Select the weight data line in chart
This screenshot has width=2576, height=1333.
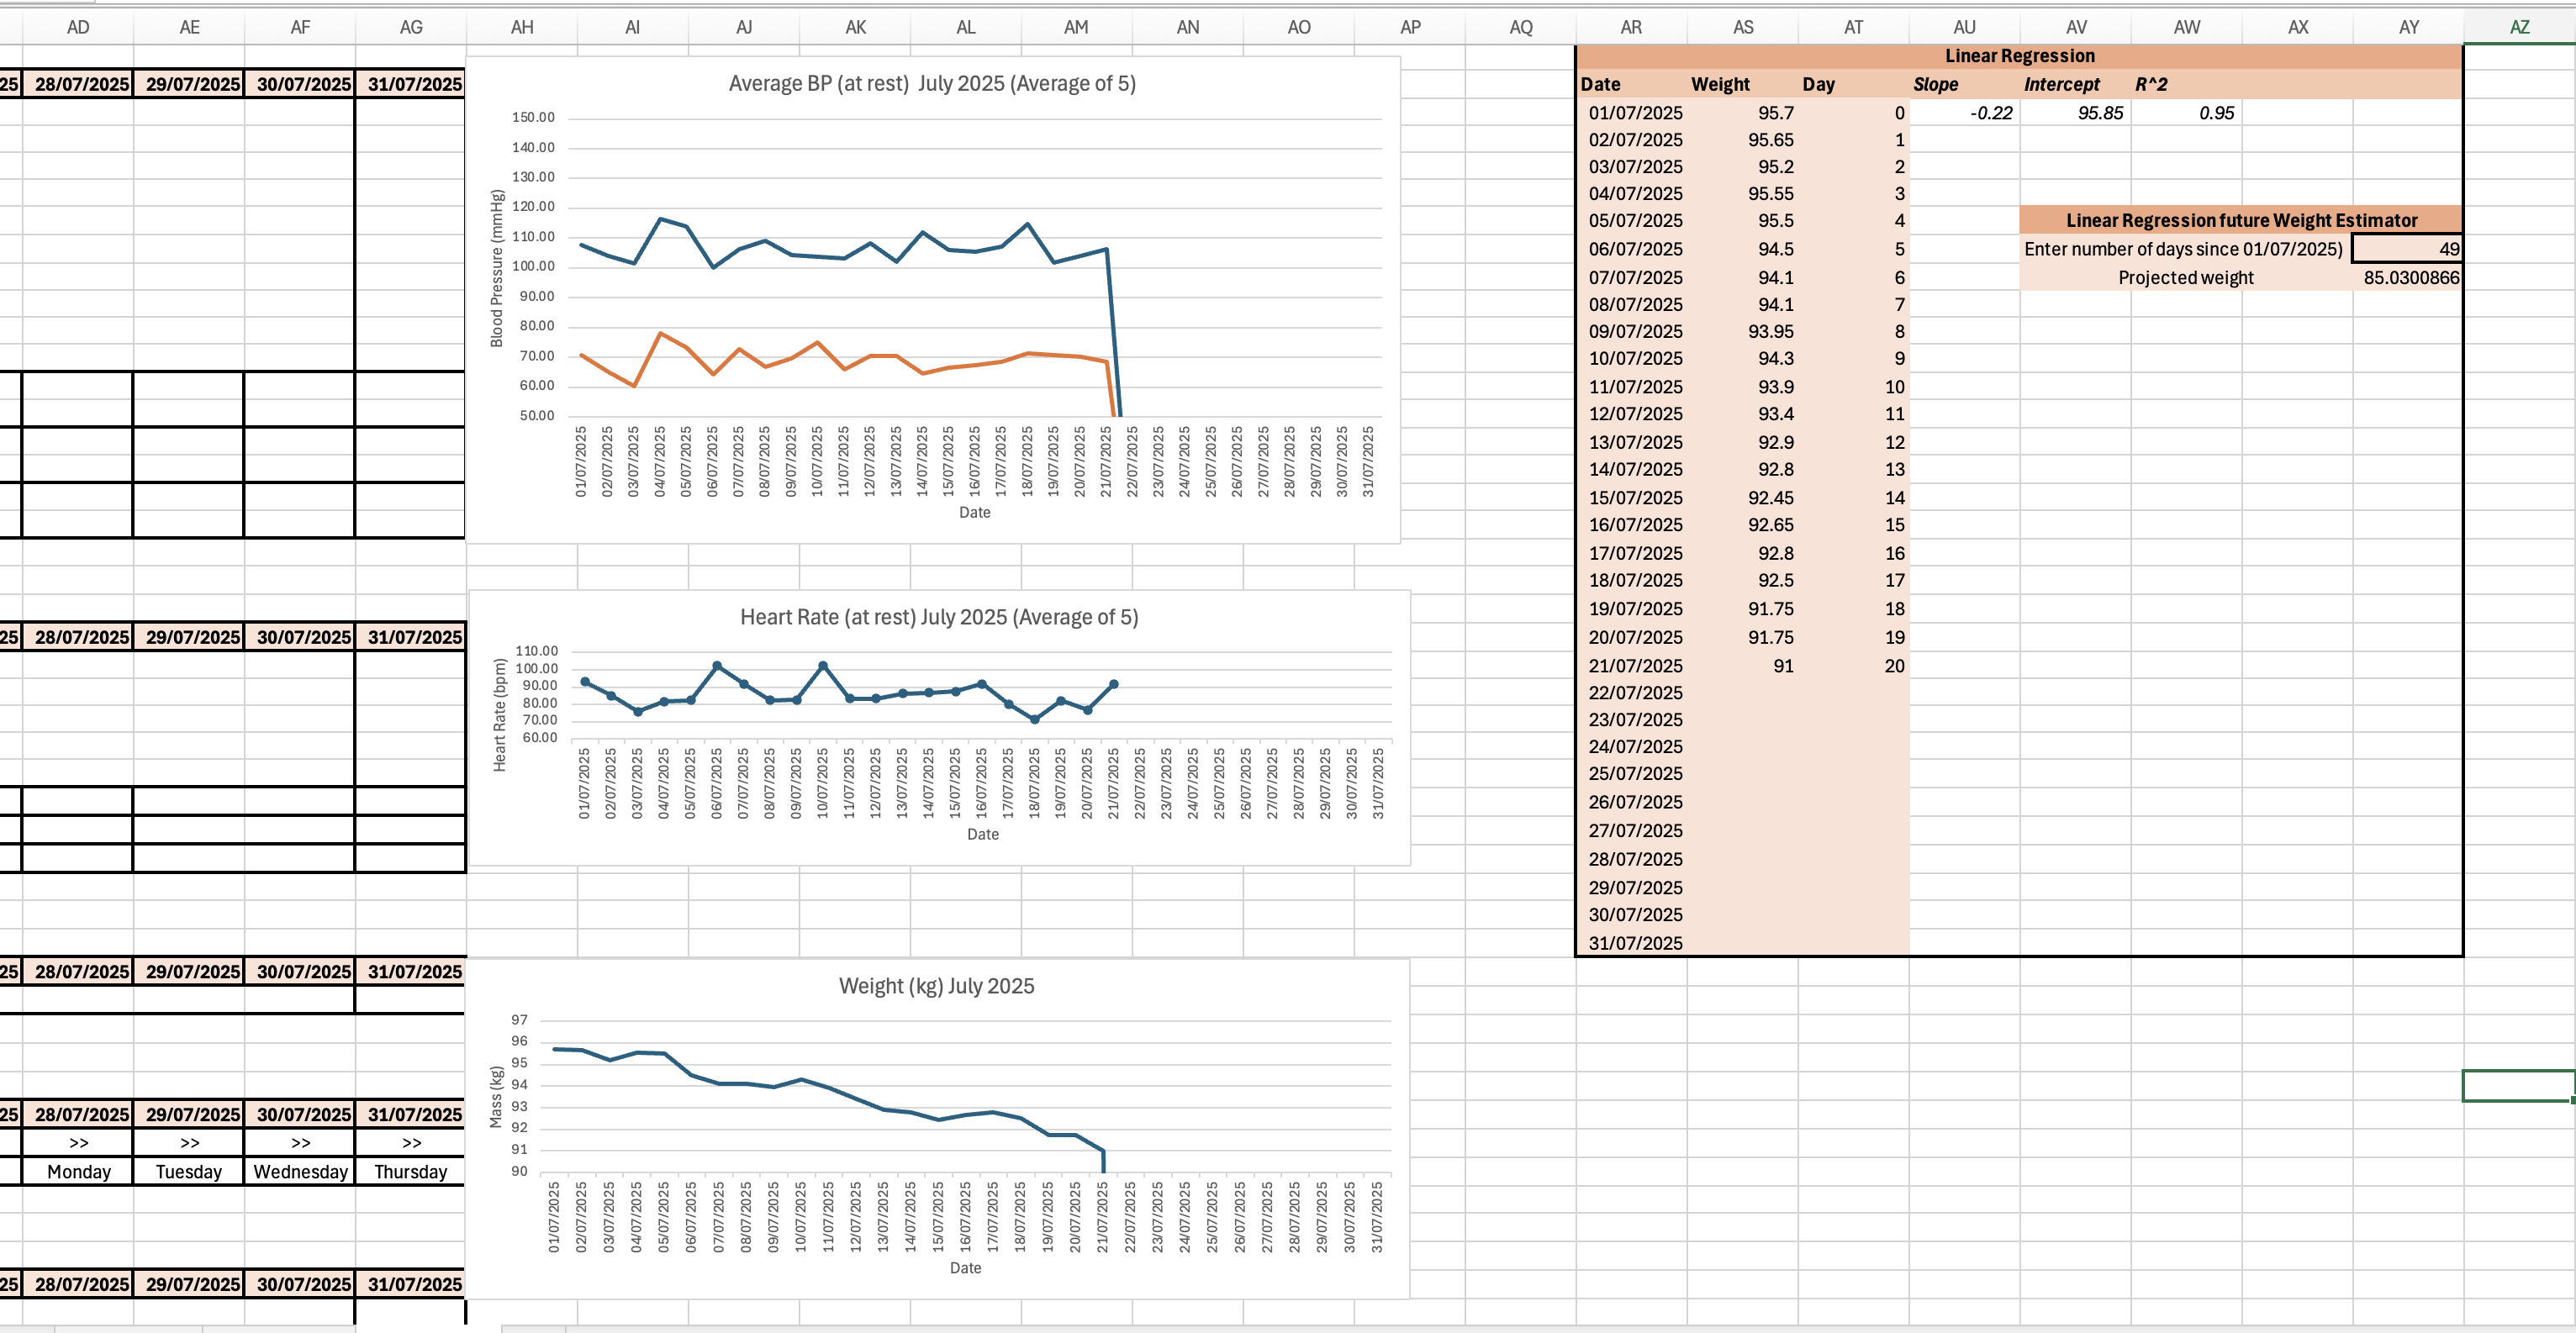tap(828, 1089)
